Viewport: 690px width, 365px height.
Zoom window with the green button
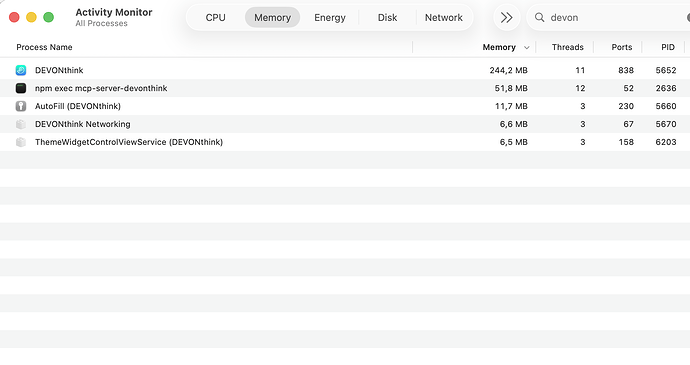point(48,17)
